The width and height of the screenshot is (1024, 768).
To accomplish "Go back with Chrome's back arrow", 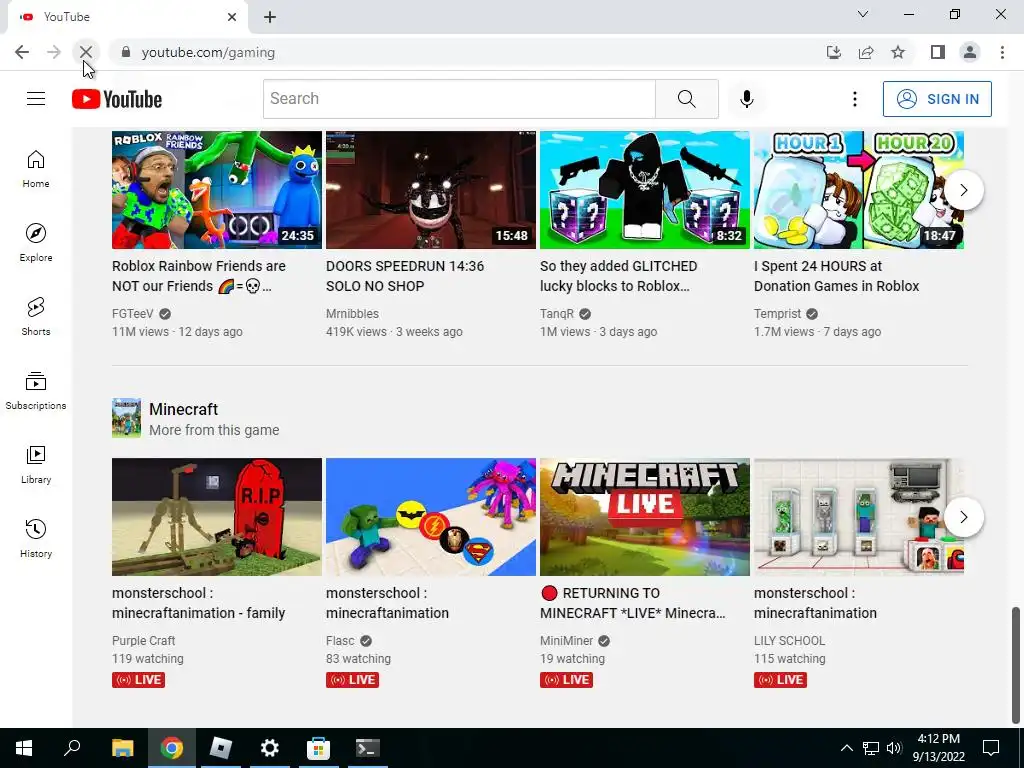I will point(22,52).
